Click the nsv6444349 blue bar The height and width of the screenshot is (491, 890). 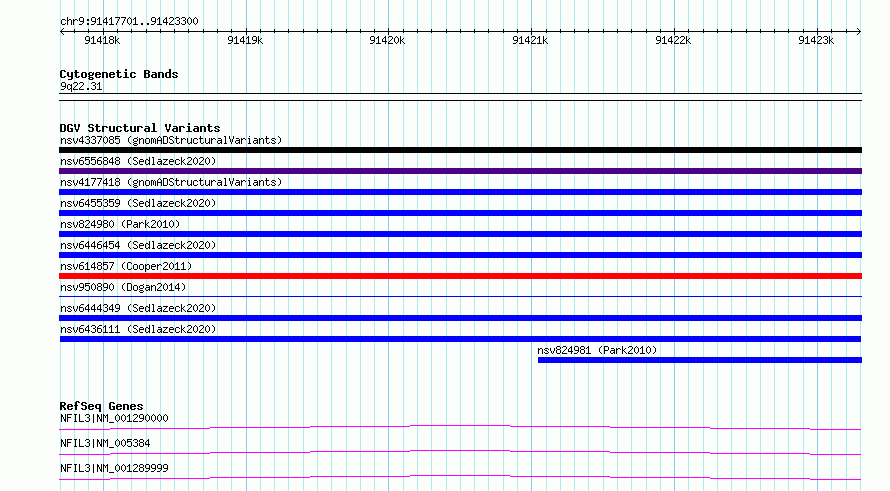(460, 318)
